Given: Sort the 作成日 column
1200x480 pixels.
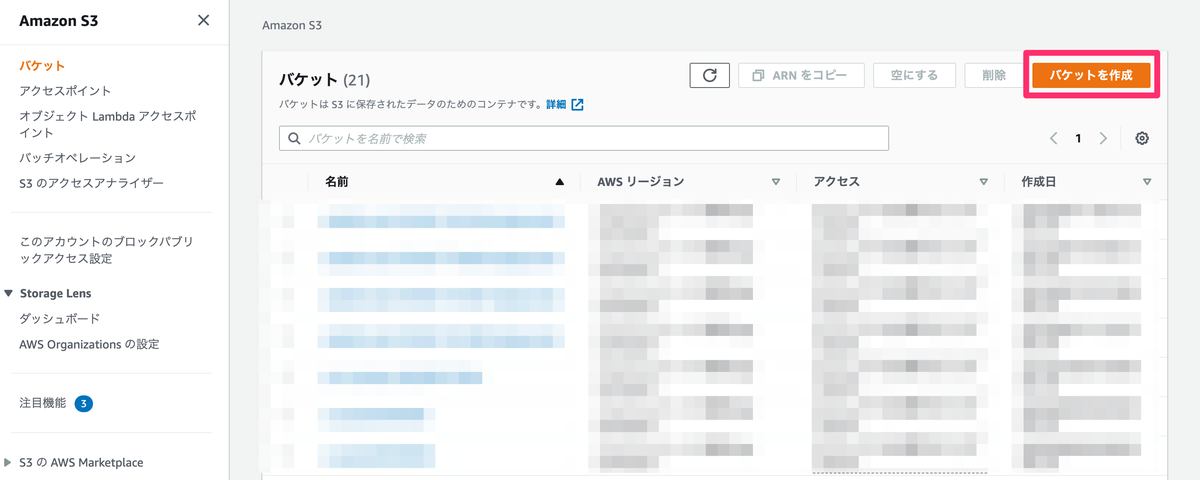Looking at the screenshot, I should pos(1146,182).
